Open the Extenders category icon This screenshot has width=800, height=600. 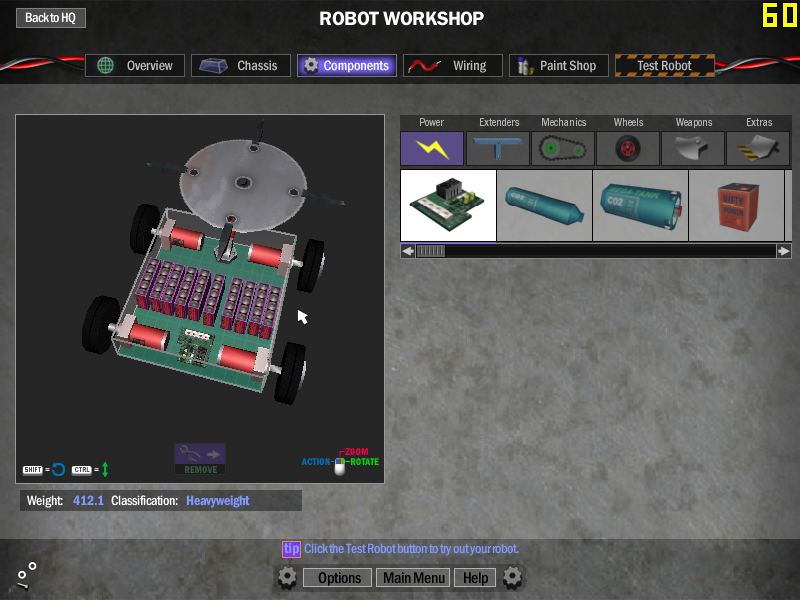coord(498,148)
